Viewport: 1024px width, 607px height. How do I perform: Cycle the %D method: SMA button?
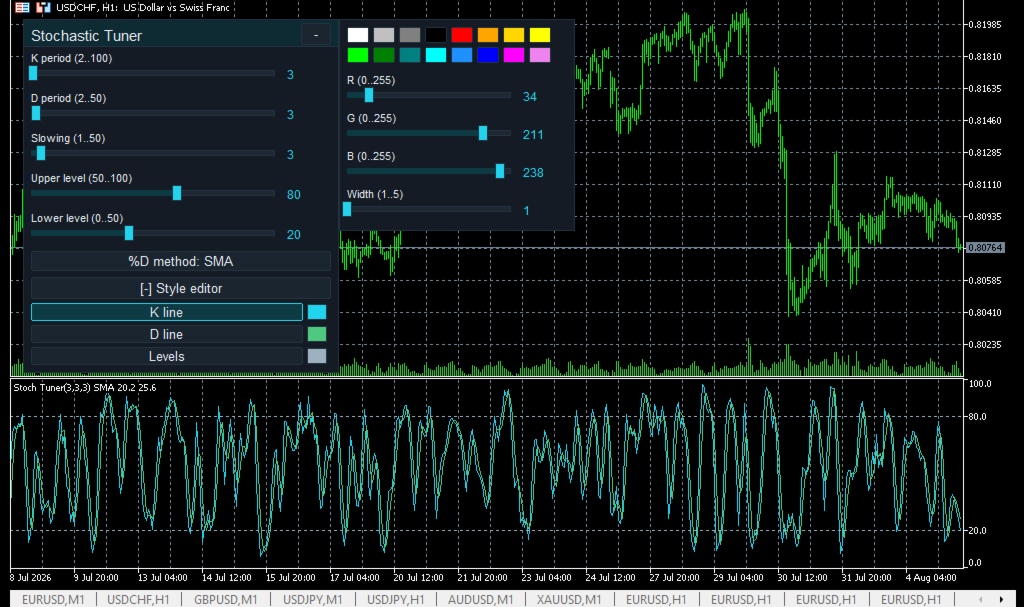pyautogui.click(x=181, y=261)
